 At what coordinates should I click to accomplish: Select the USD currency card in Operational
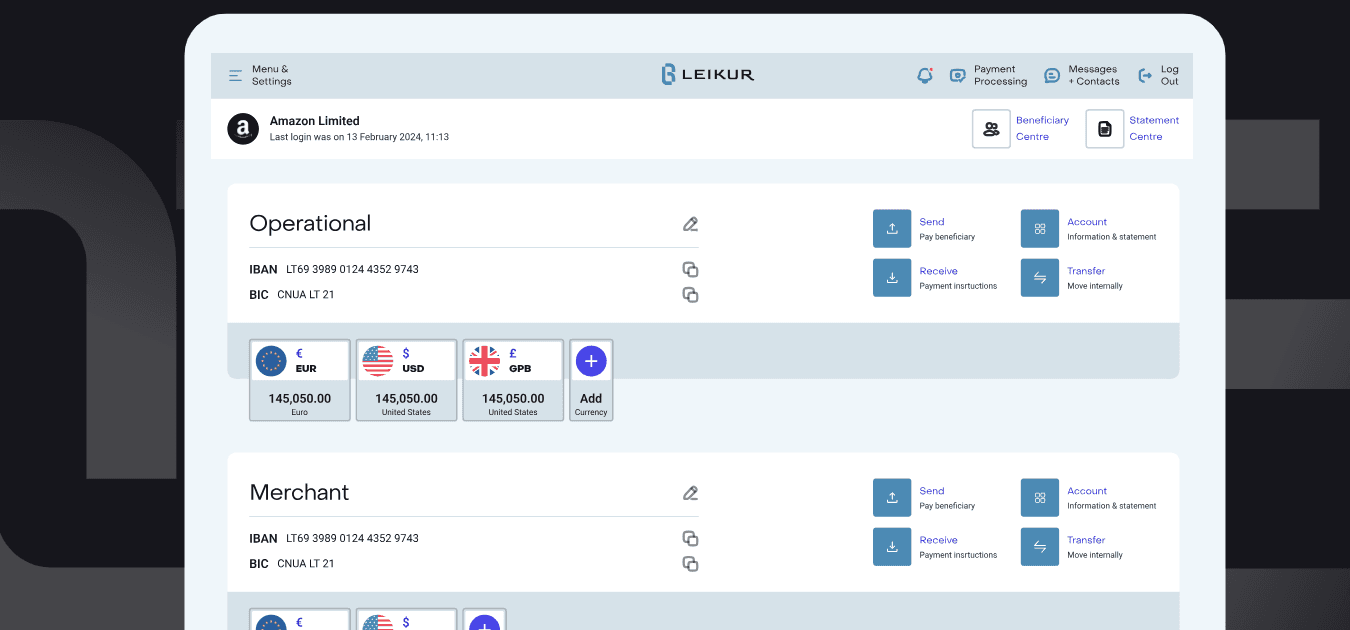pyautogui.click(x=407, y=380)
